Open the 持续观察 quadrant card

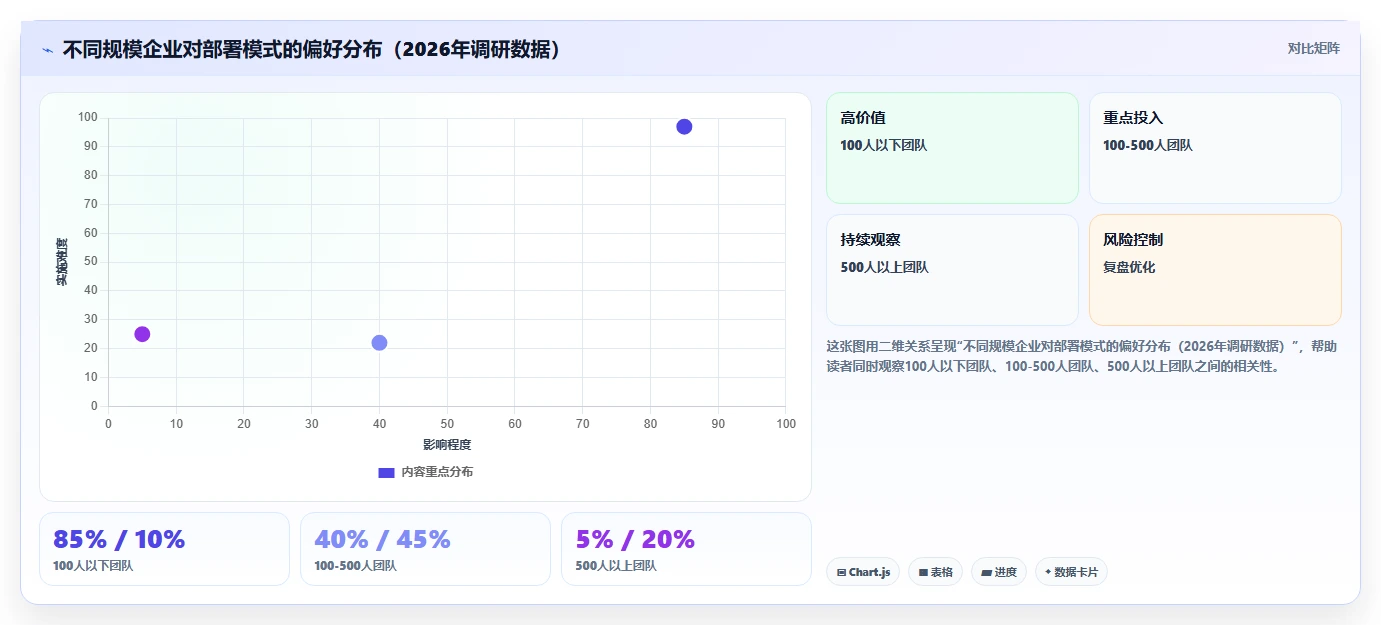coord(952,270)
